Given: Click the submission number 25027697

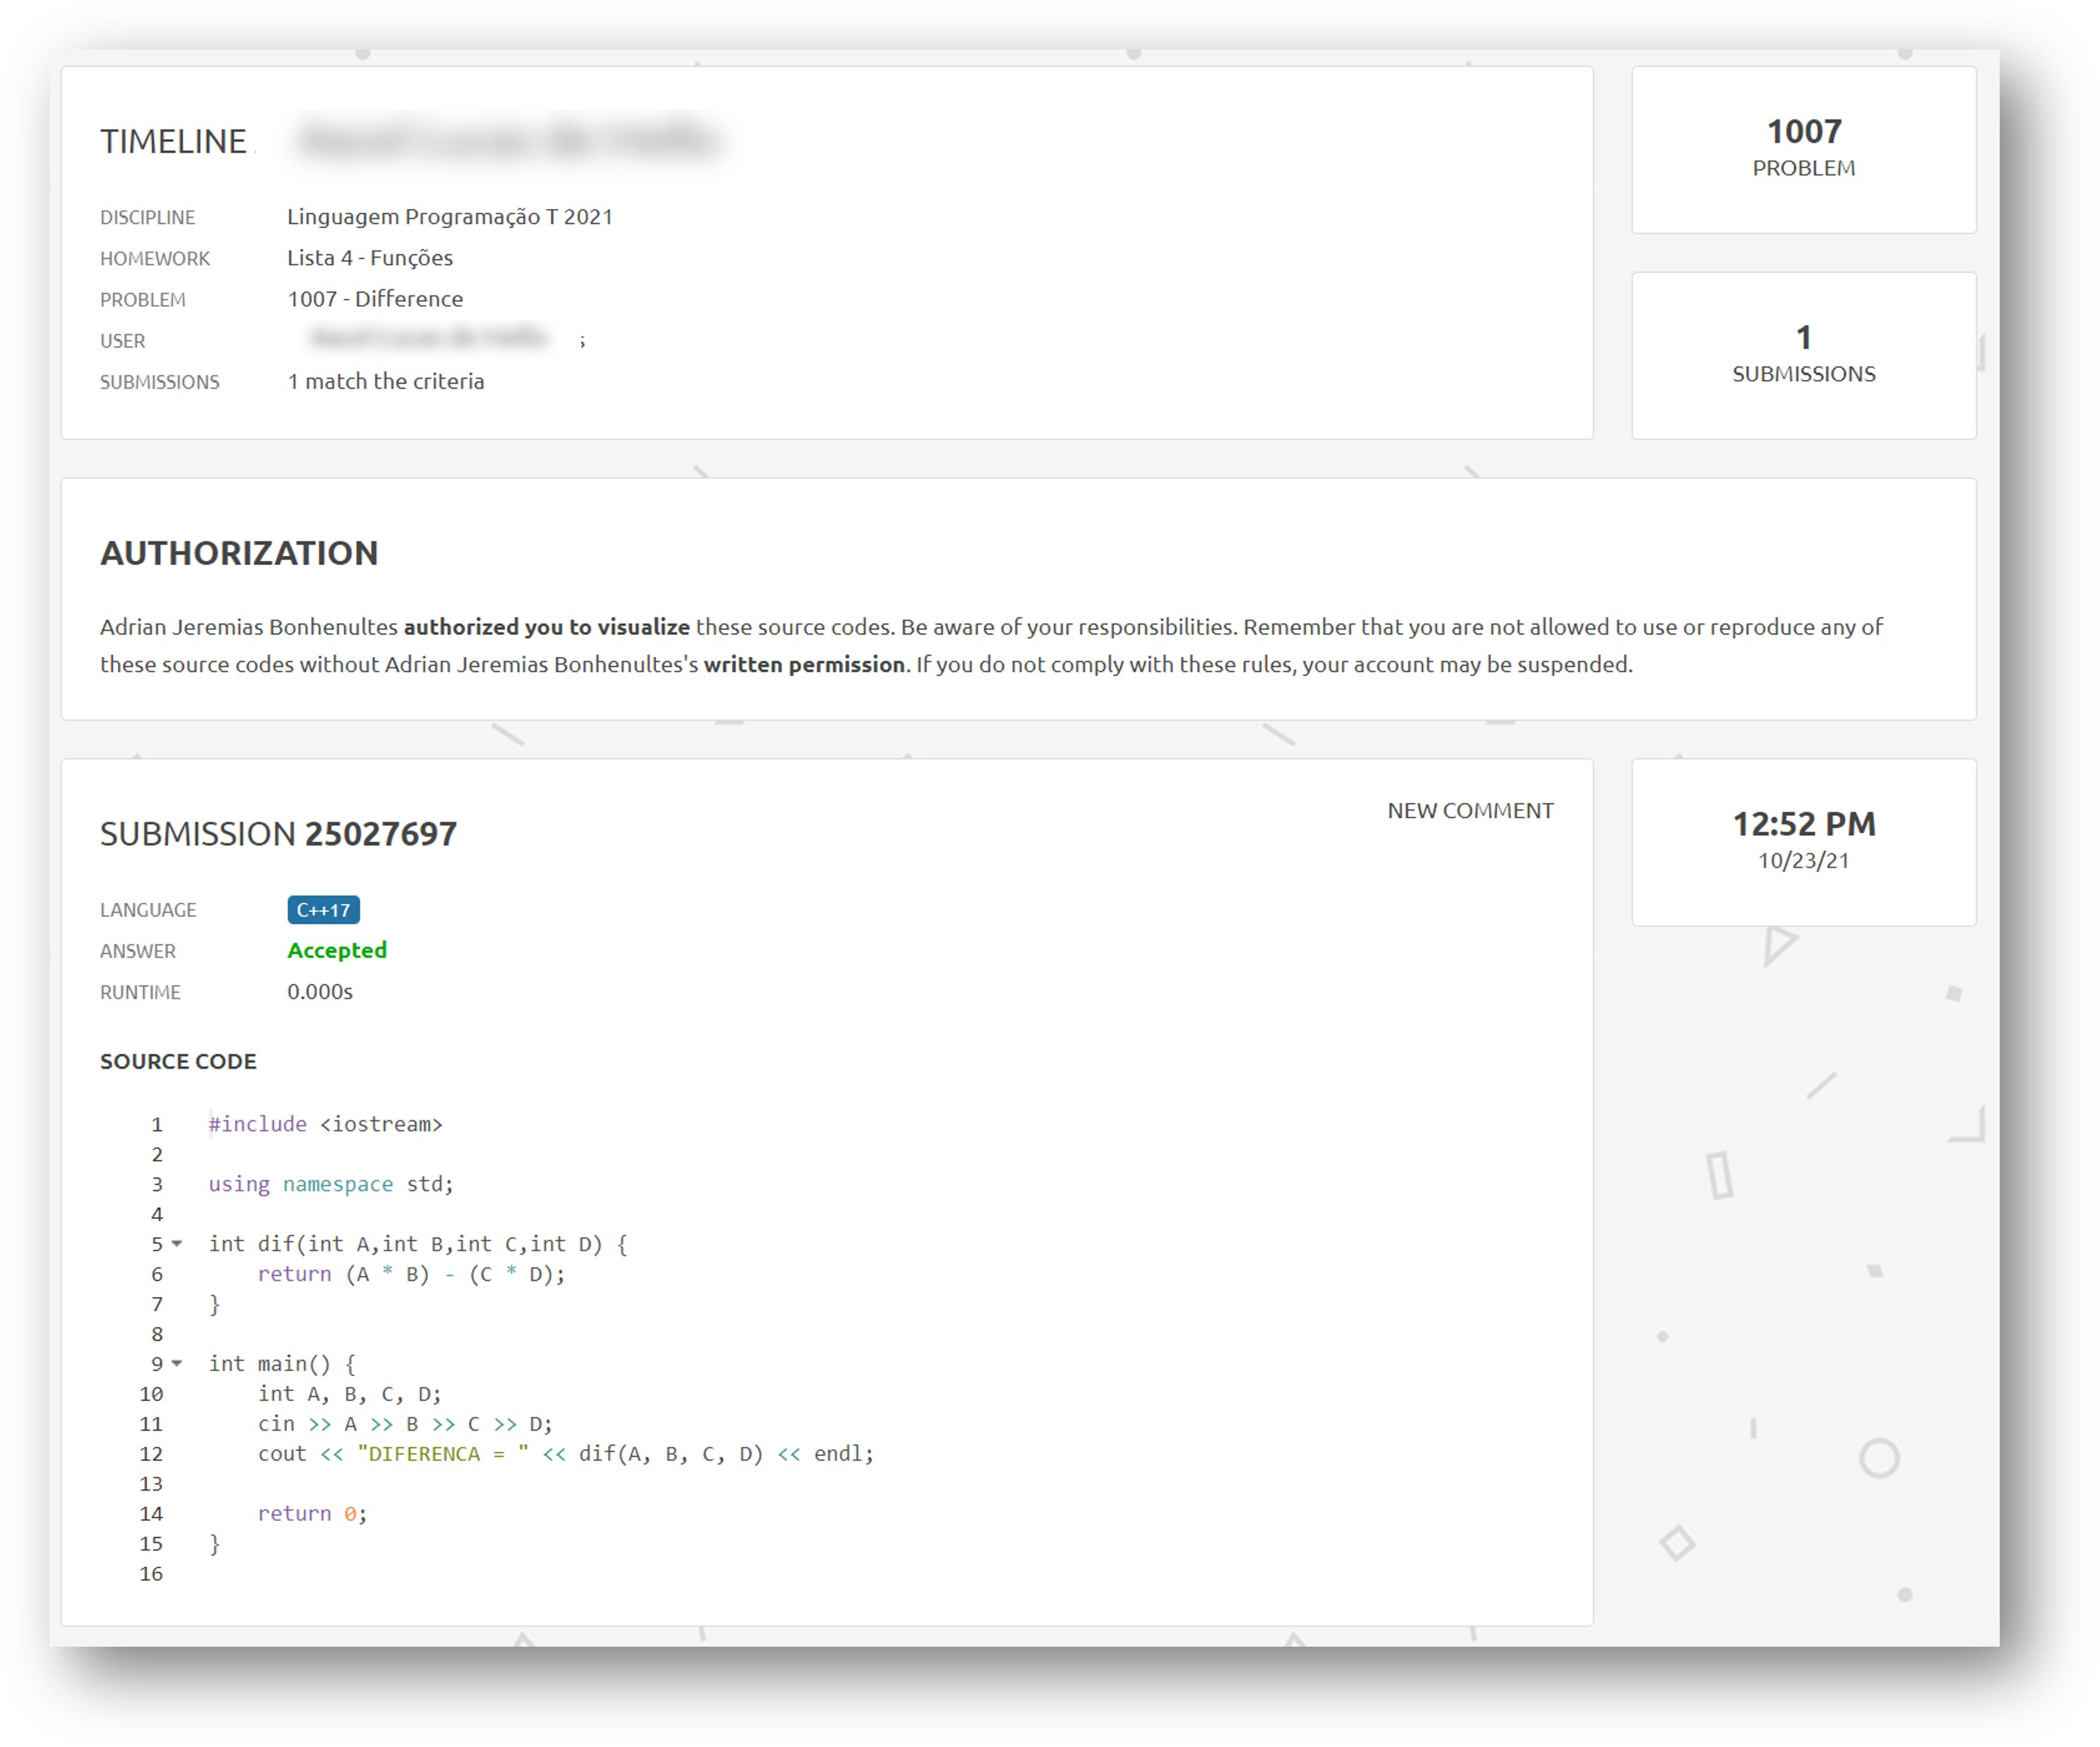Looking at the screenshot, I should (x=380, y=834).
